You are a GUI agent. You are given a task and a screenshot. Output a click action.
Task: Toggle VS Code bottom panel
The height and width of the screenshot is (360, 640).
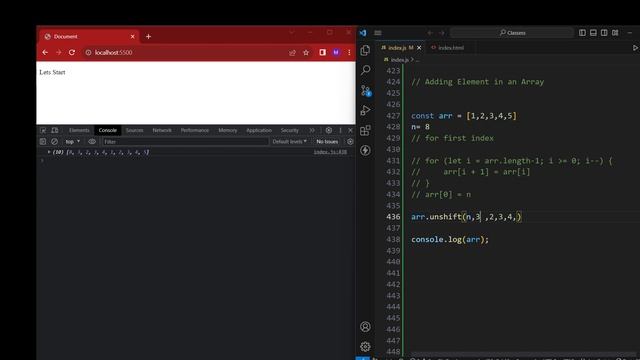click(x=593, y=33)
